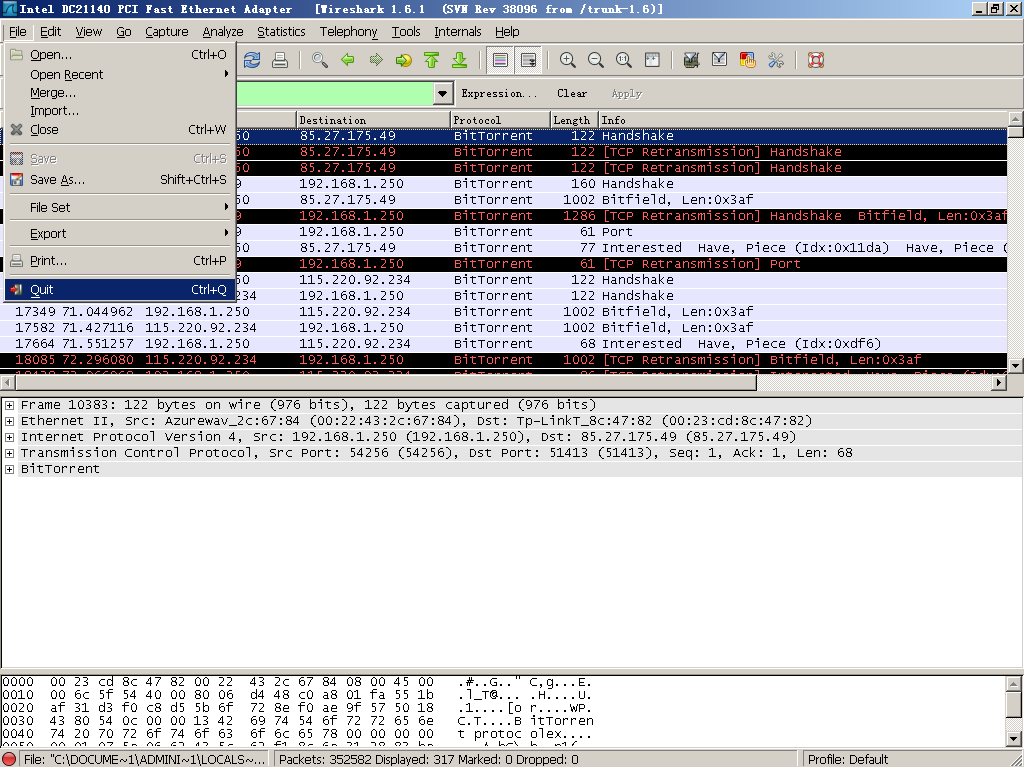Toggle packet list colorize icon
Image resolution: width=1024 pixels, height=768 pixels.
pos(500,60)
